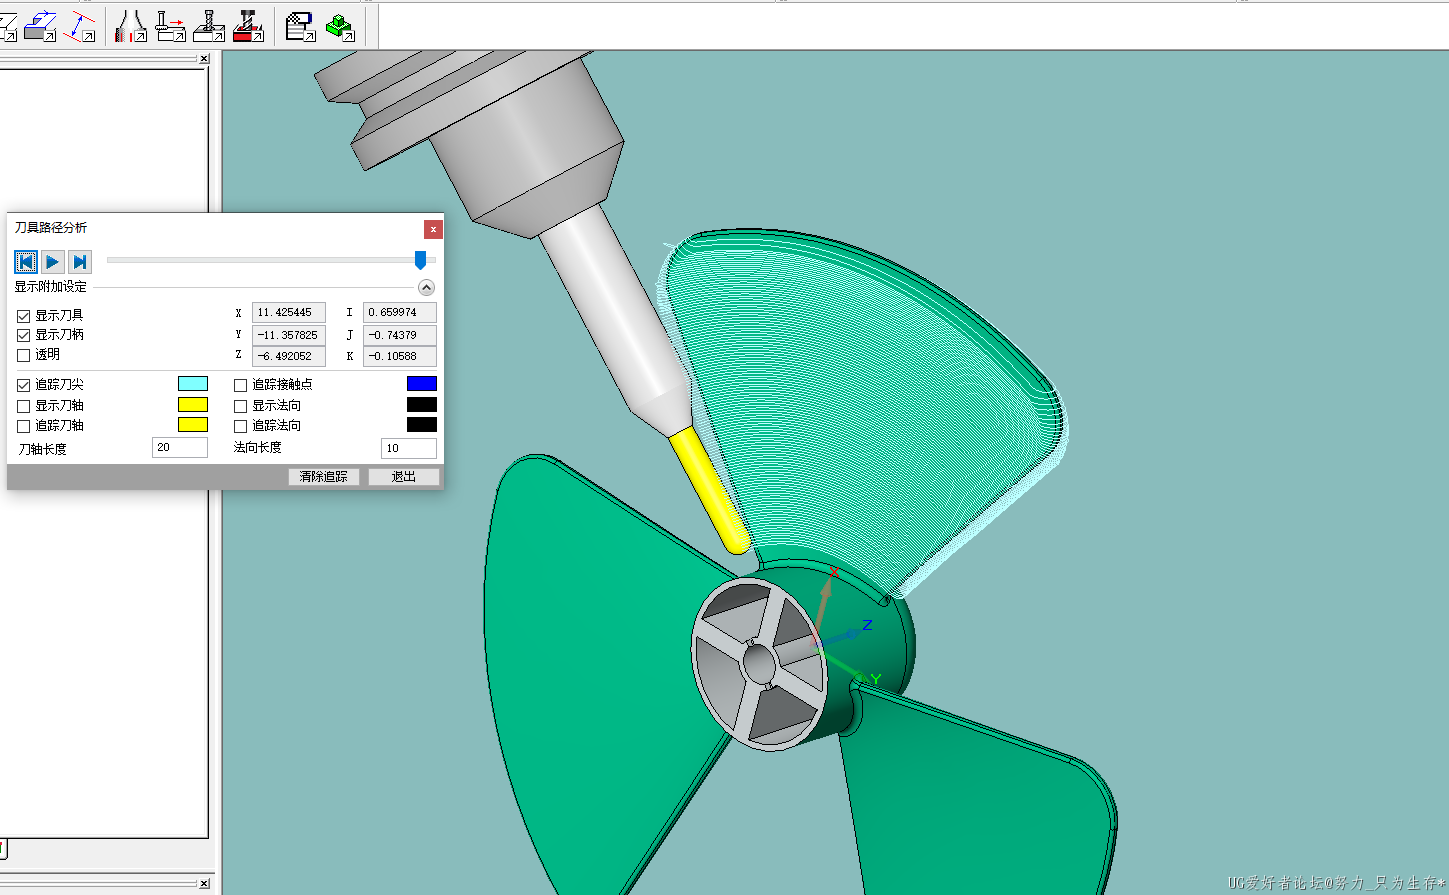Close the 刀具路径分析 dialog
Screen dimensions: 1449x895
click(x=433, y=229)
